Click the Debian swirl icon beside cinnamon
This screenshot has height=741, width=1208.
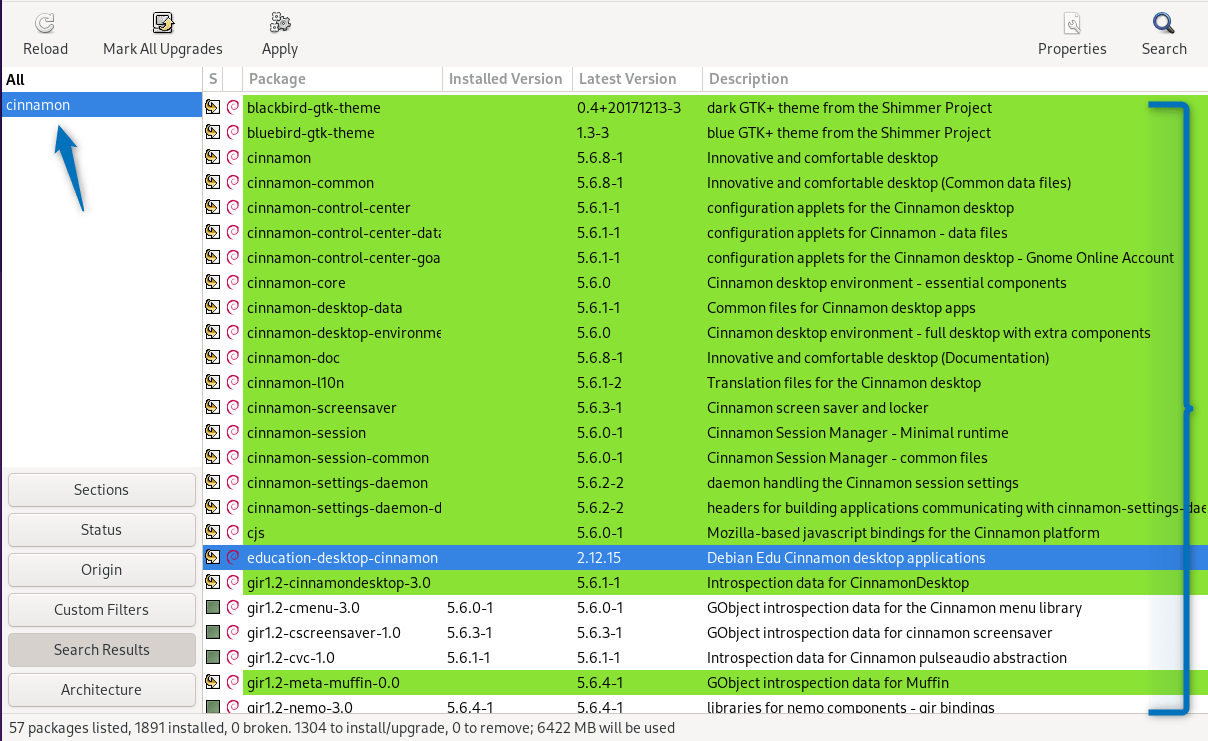click(x=234, y=157)
